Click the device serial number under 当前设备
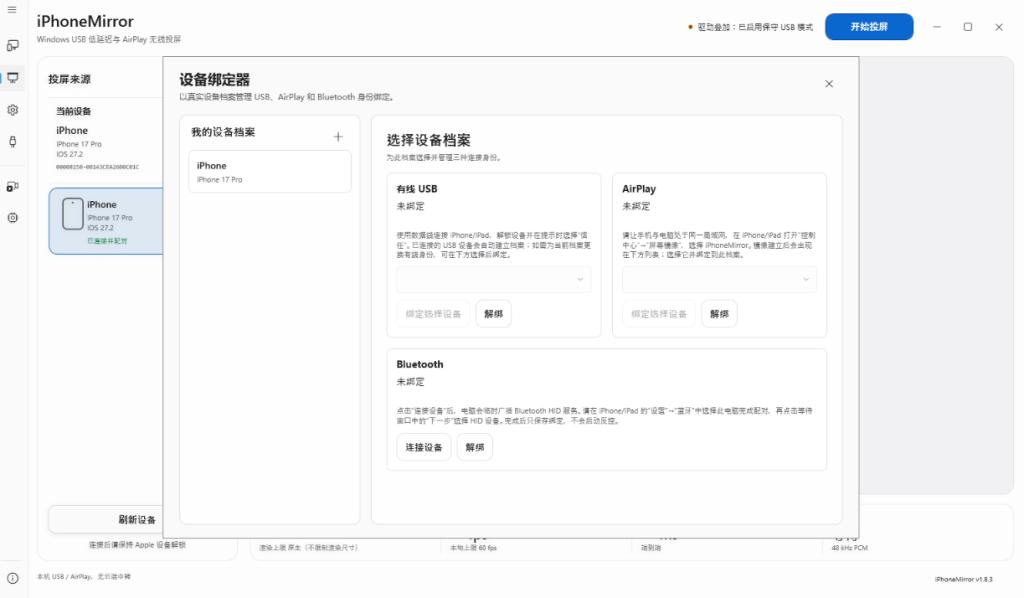1024x598 pixels. click(97, 167)
